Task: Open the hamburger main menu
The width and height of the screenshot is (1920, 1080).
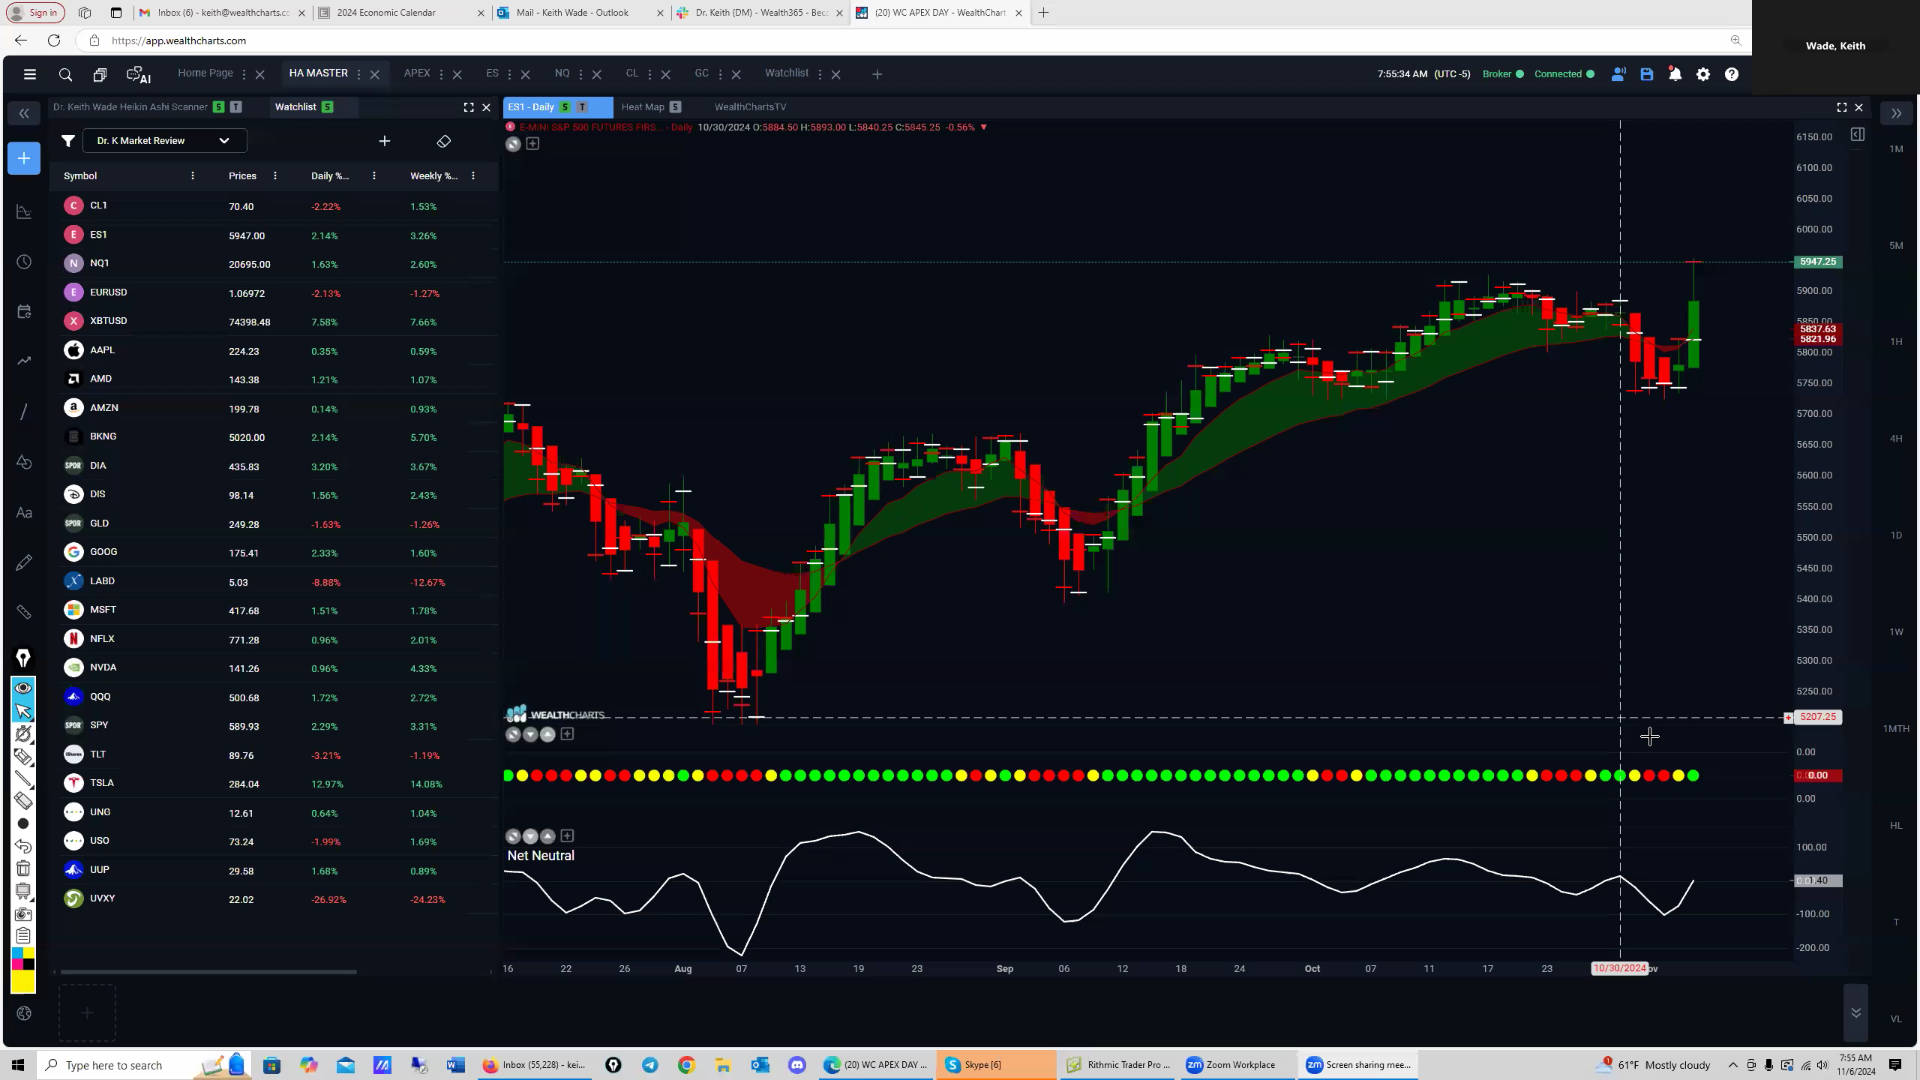Action: click(x=30, y=74)
